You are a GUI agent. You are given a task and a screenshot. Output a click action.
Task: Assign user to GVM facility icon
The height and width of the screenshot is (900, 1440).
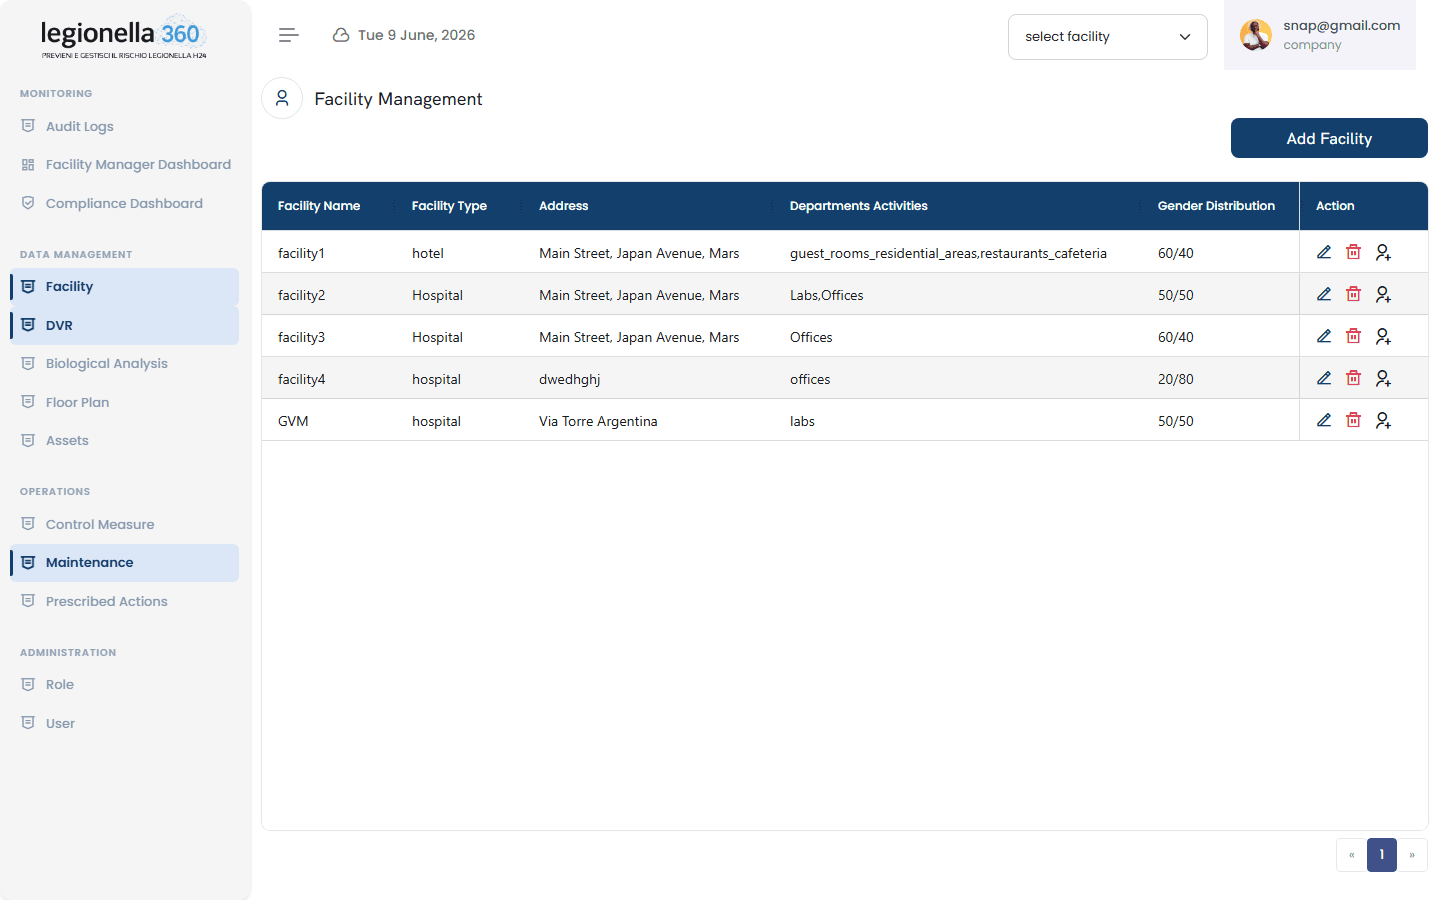coord(1383,420)
